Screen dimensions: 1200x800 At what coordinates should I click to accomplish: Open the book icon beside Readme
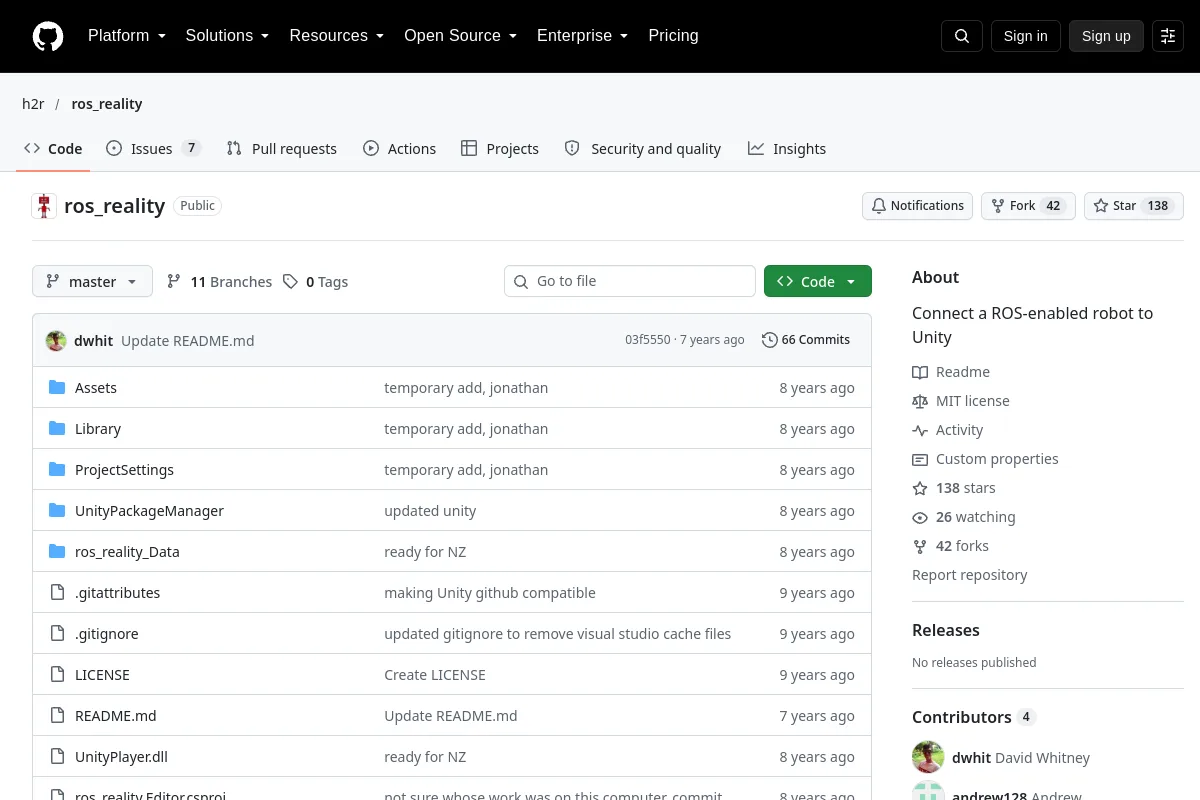coord(920,372)
